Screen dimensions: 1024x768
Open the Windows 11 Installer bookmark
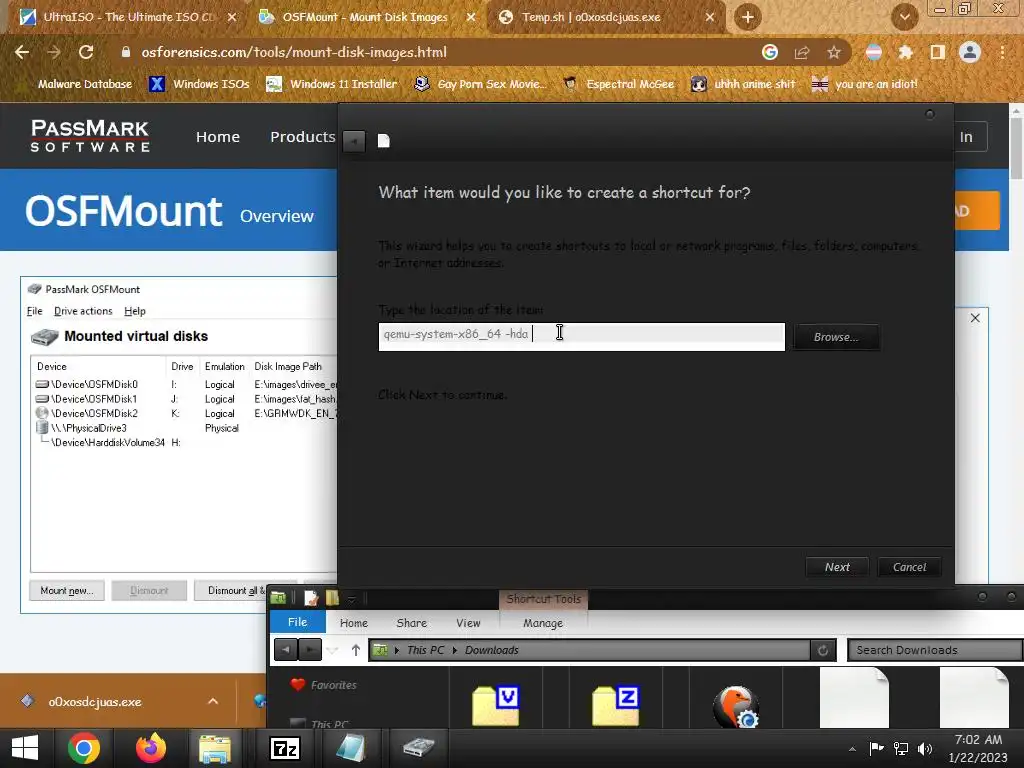click(x=332, y=84)
